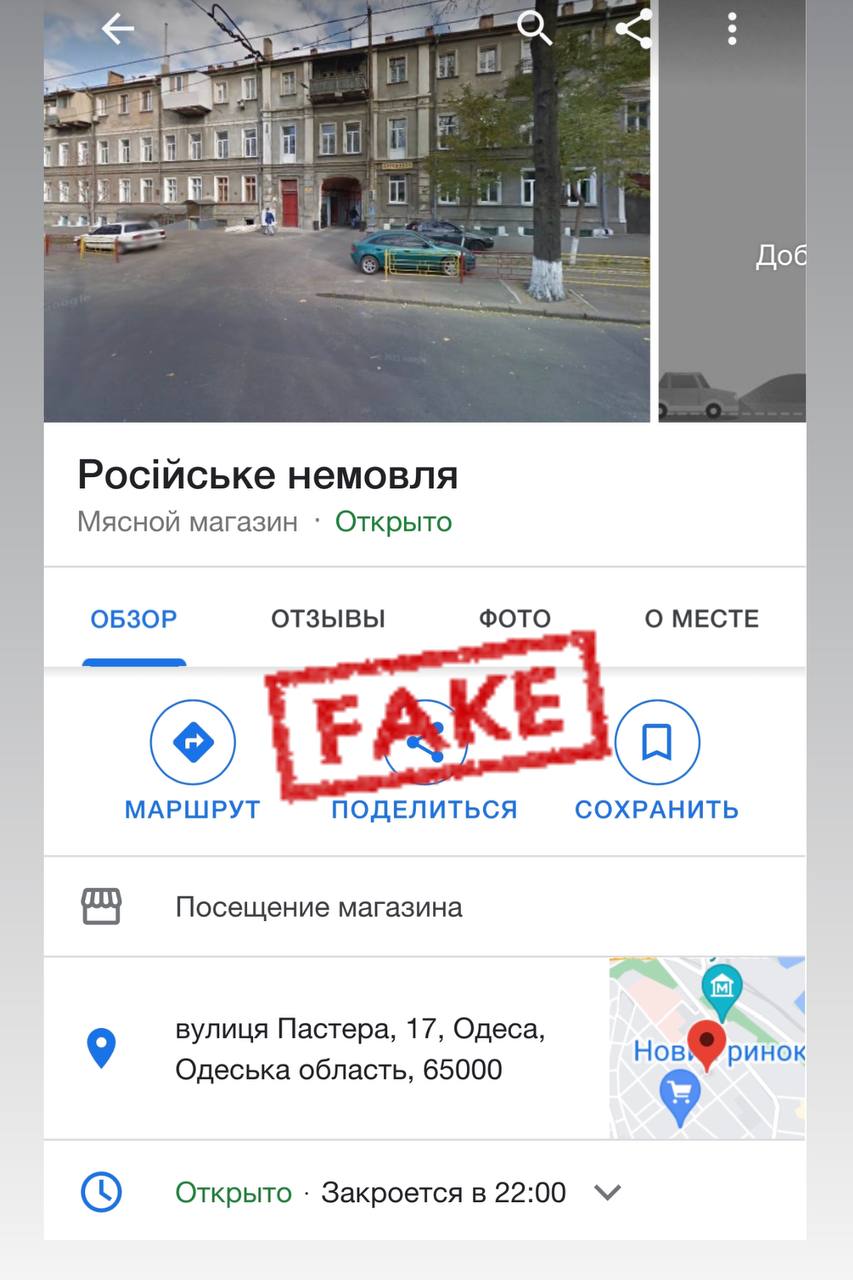Tap the storefront icon beside Посещение магазина
This screenshot has width=853, height=1280.
click(x=101, y=907)
